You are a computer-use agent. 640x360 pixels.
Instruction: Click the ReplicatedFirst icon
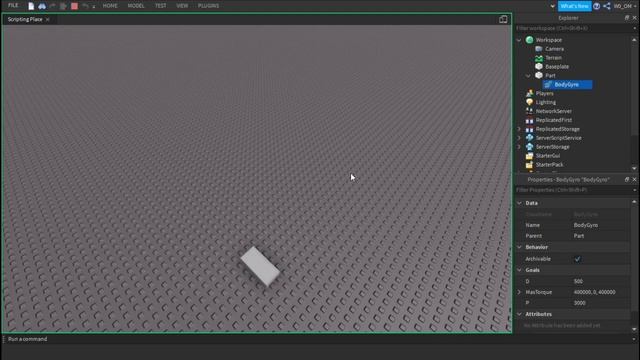coord(529,120)
